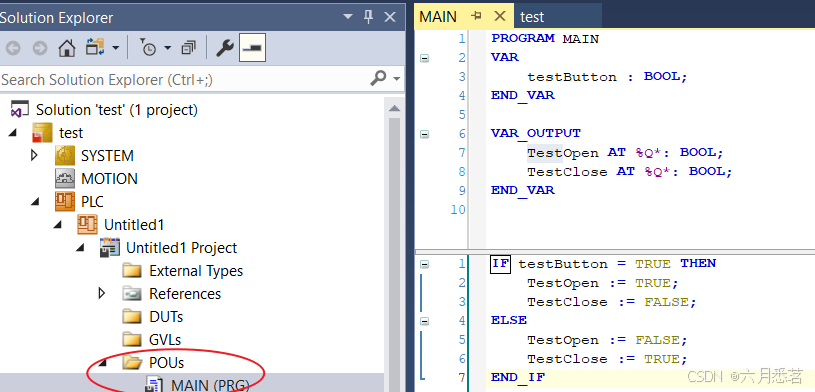The image size is (815, 392).
Task: Click the PLC node icon
Action: click(65, 201)
